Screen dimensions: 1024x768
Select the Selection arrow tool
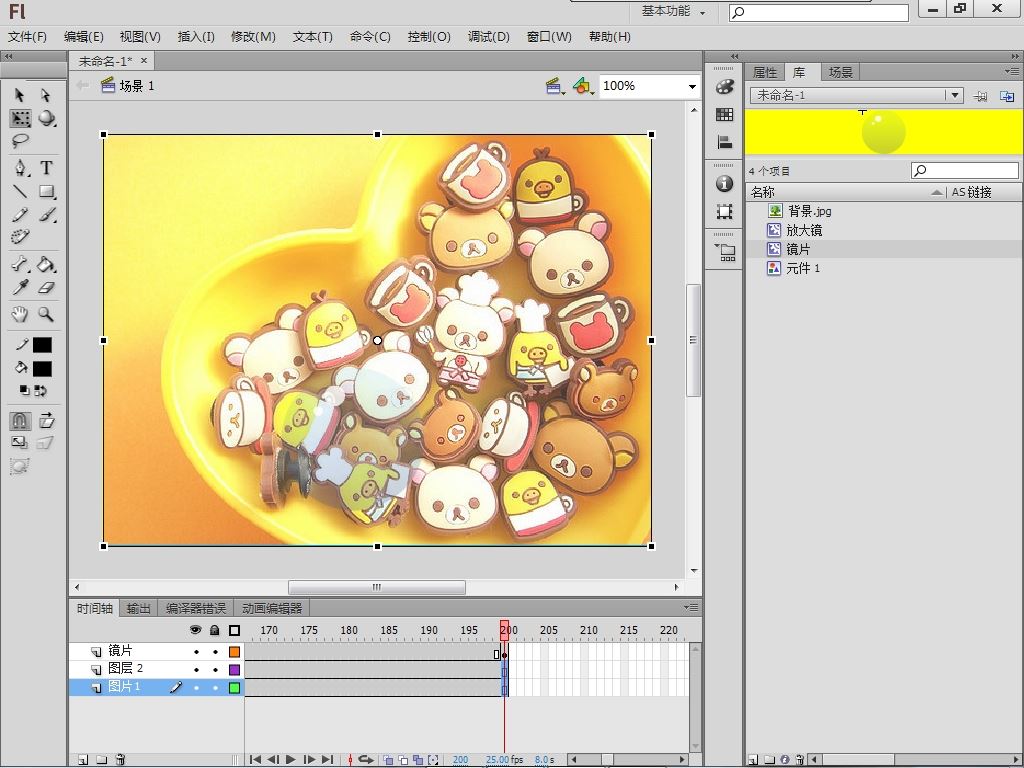(20, 95)
